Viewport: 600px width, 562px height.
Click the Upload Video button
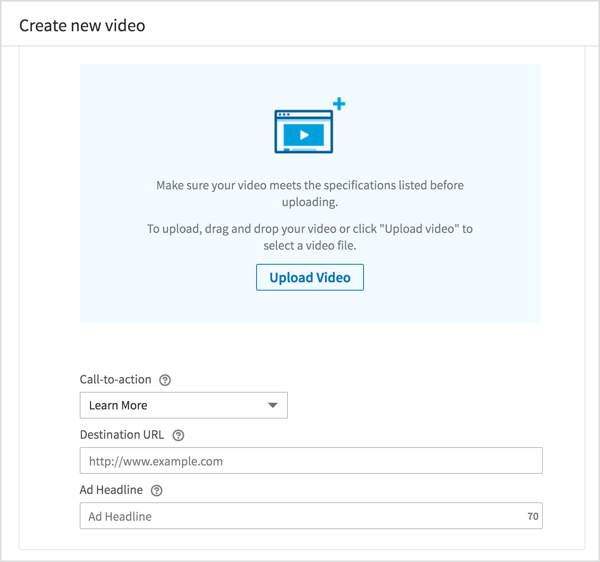[310, 277]
